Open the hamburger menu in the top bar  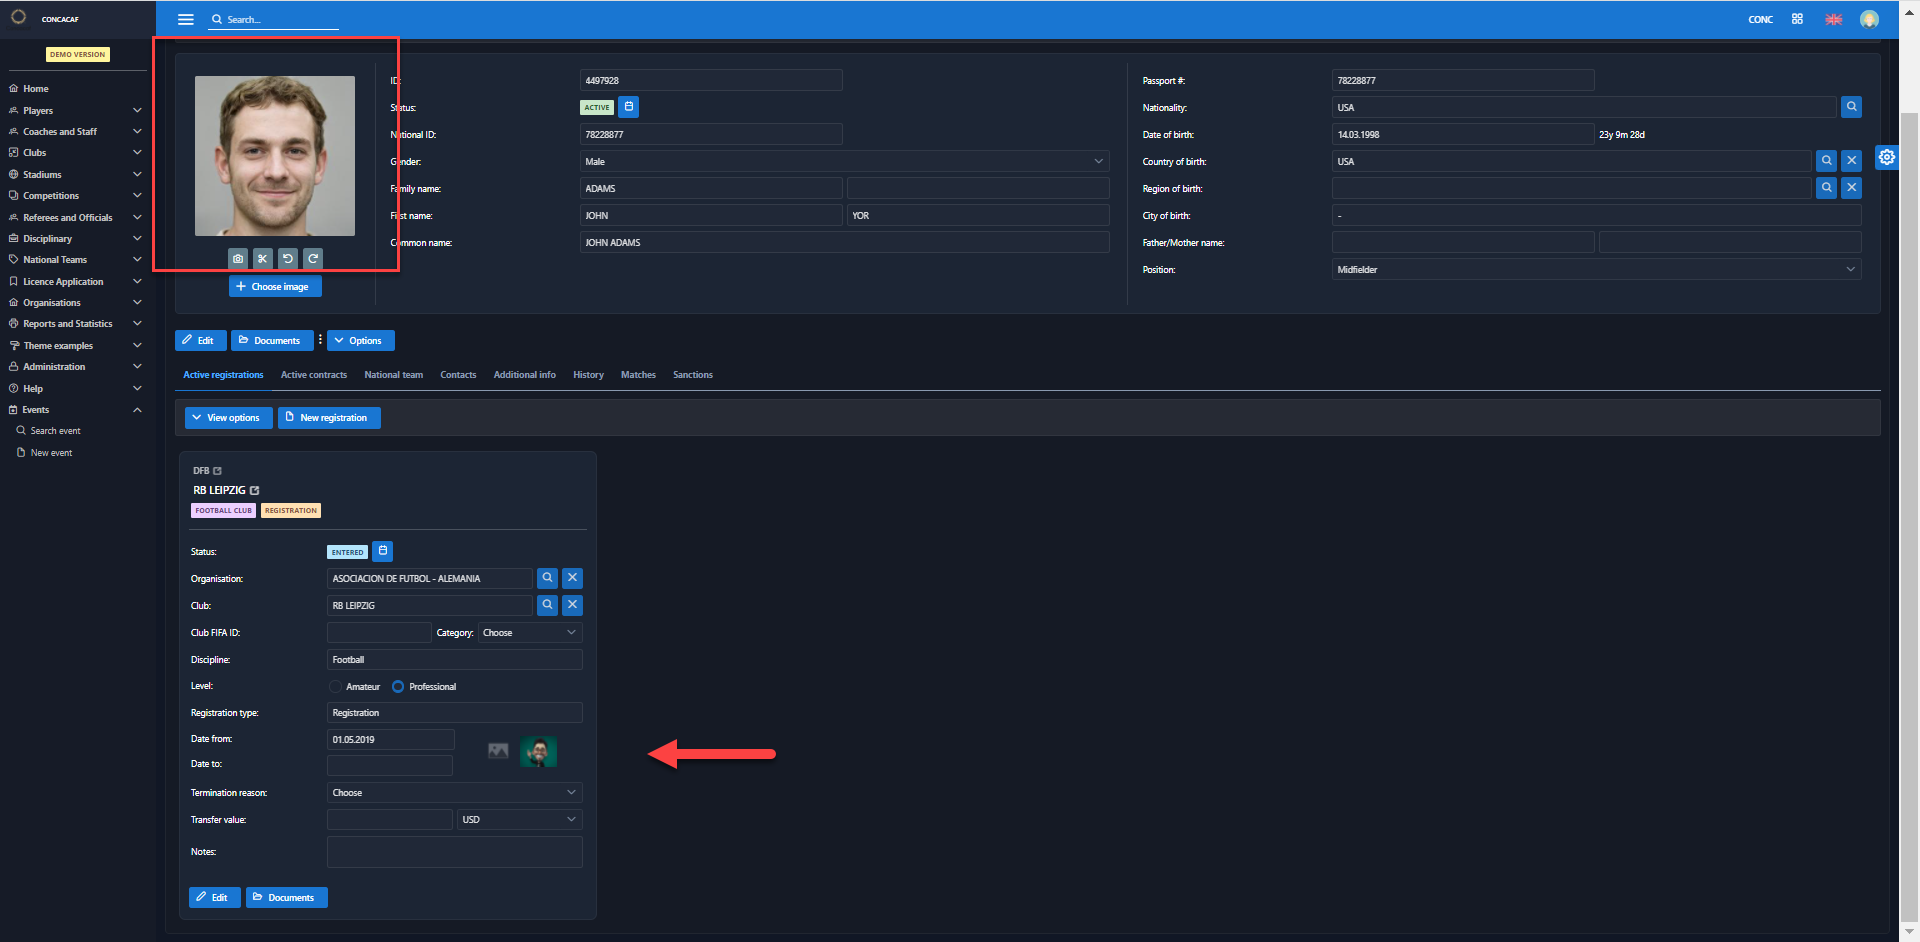coord(186,19)
